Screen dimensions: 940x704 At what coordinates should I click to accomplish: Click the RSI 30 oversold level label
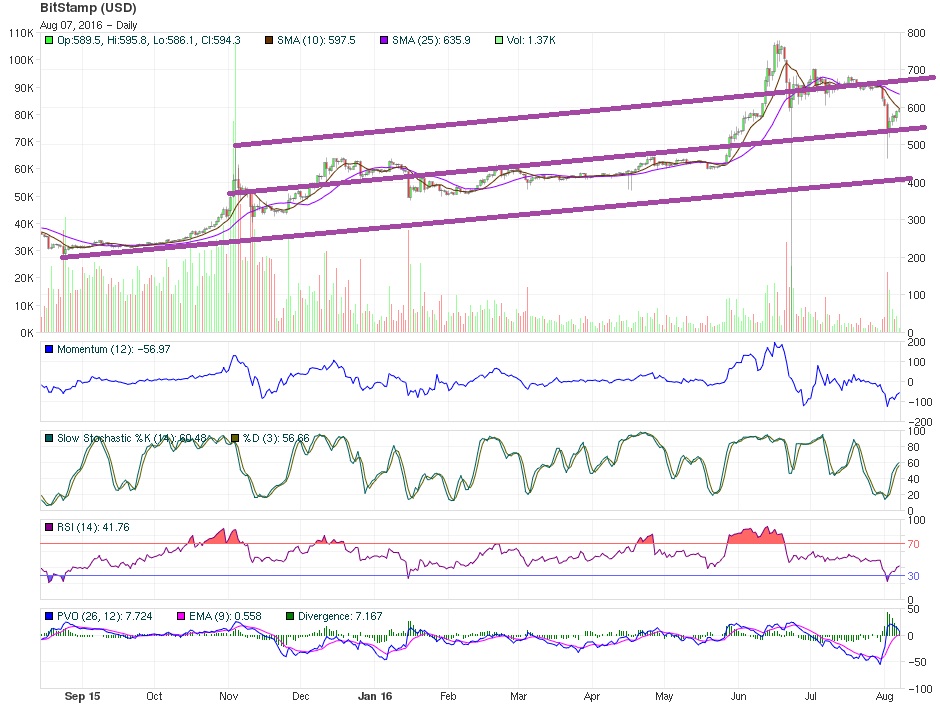913,576
